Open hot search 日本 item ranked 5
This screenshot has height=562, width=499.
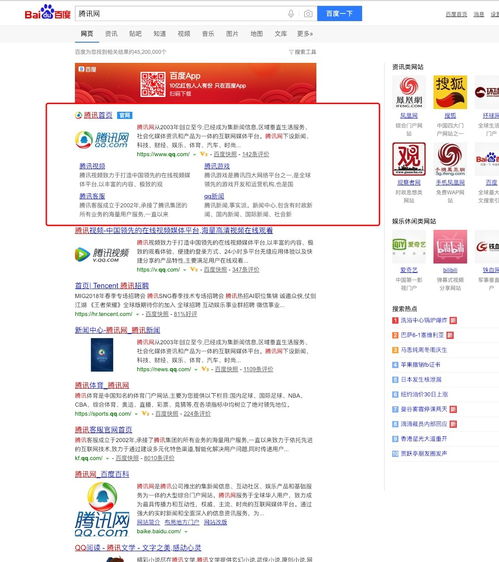pos(421,380)
